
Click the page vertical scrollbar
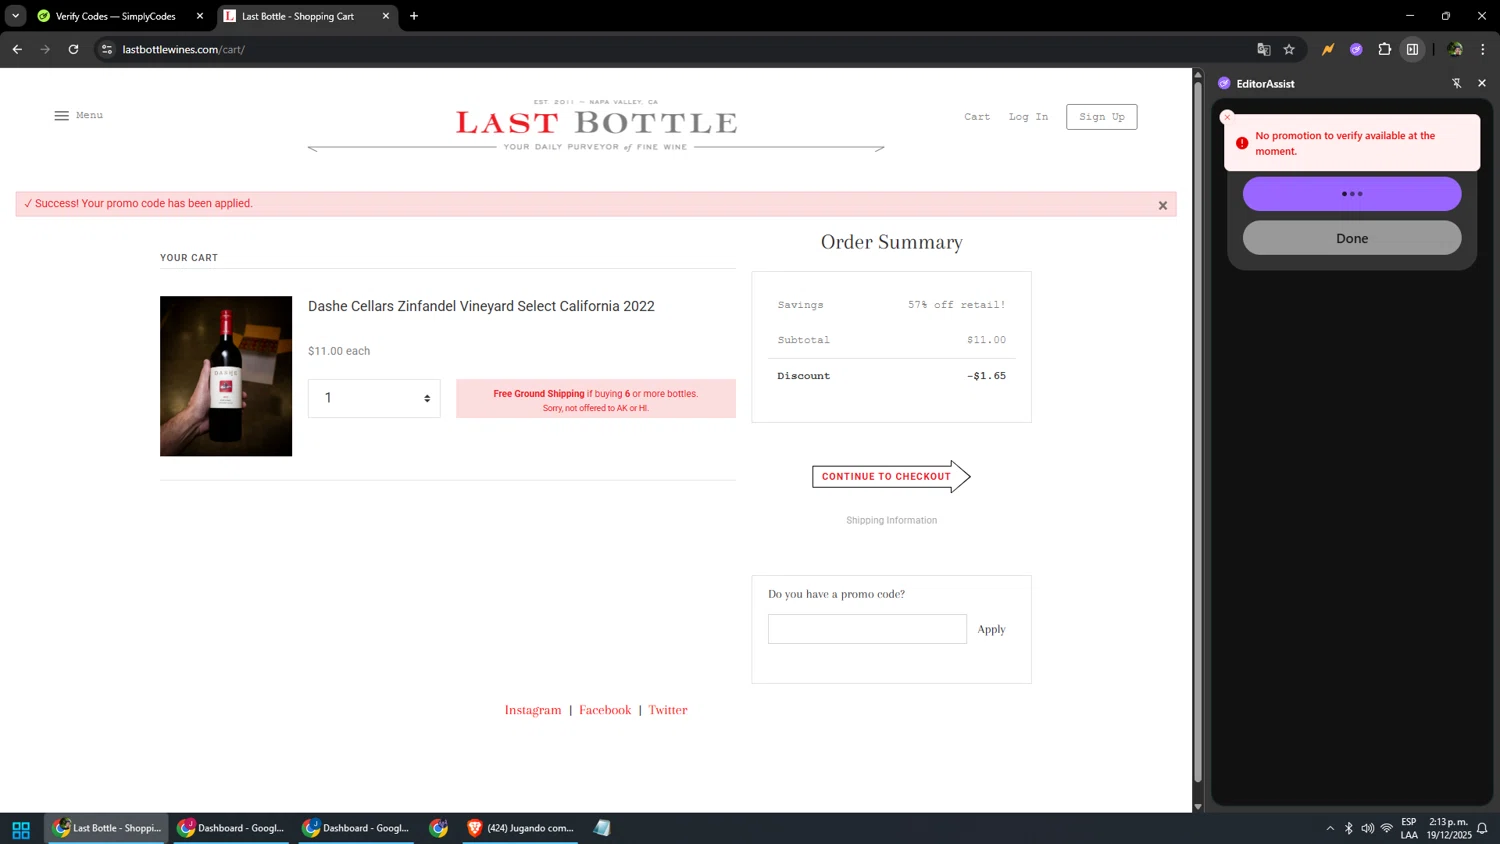pos(1198,430)
